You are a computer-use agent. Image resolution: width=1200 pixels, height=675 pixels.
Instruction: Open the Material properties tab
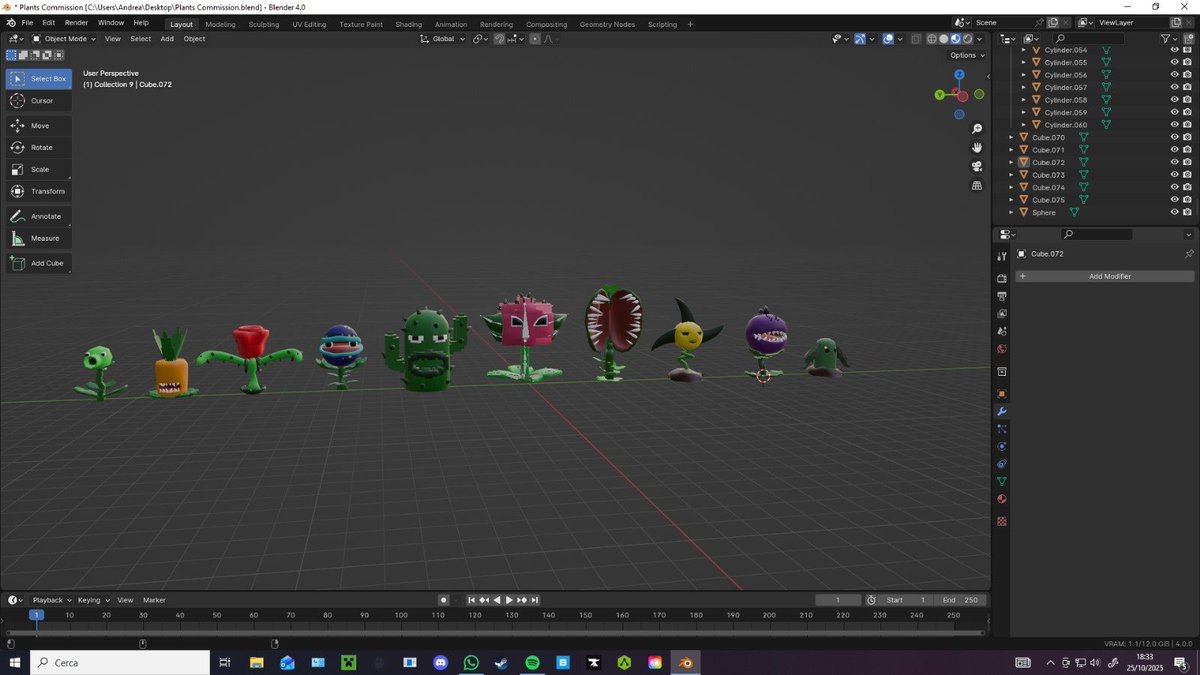(1001, 499)
